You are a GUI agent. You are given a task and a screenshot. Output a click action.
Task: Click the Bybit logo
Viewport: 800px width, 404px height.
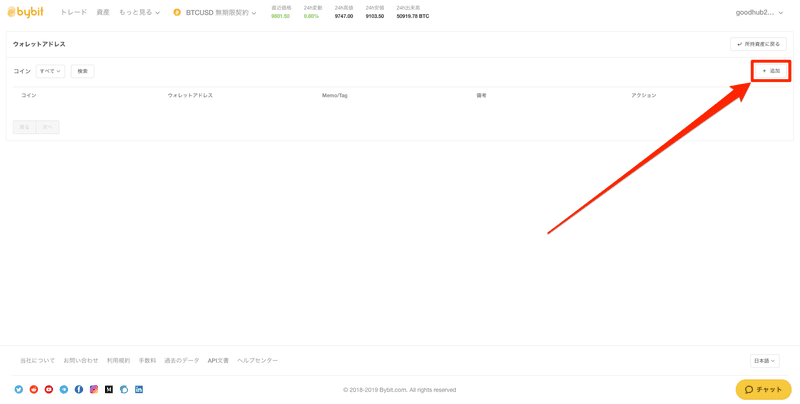coord(25,12)
